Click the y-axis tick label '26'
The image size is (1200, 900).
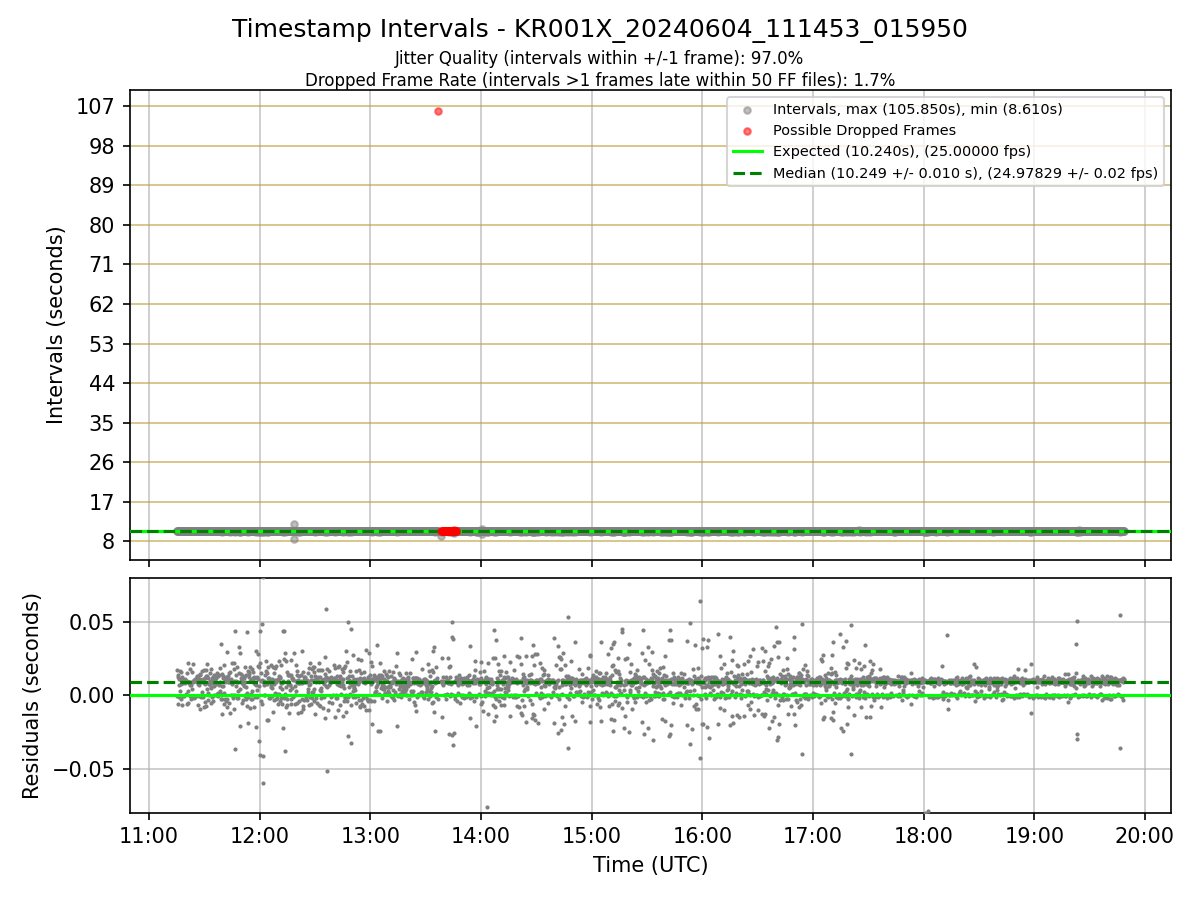(x=101, y=462)
